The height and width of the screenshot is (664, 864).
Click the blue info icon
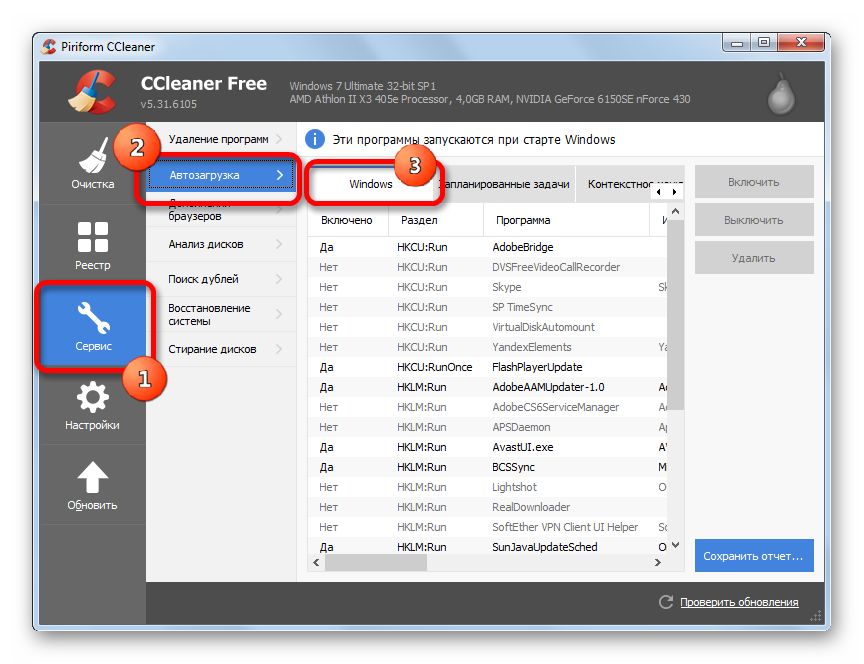[x=314, y=139]
